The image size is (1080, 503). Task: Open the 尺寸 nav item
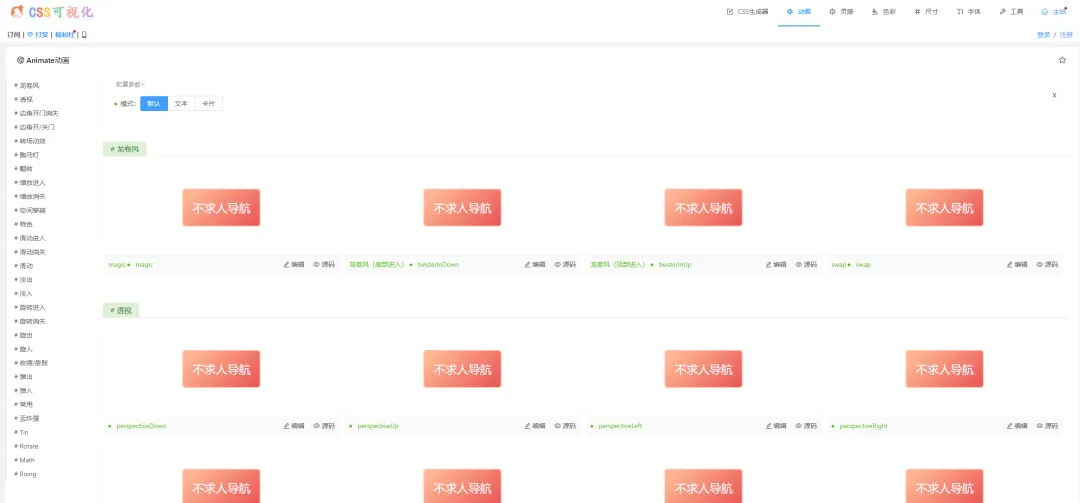click(x=926, y=12)
